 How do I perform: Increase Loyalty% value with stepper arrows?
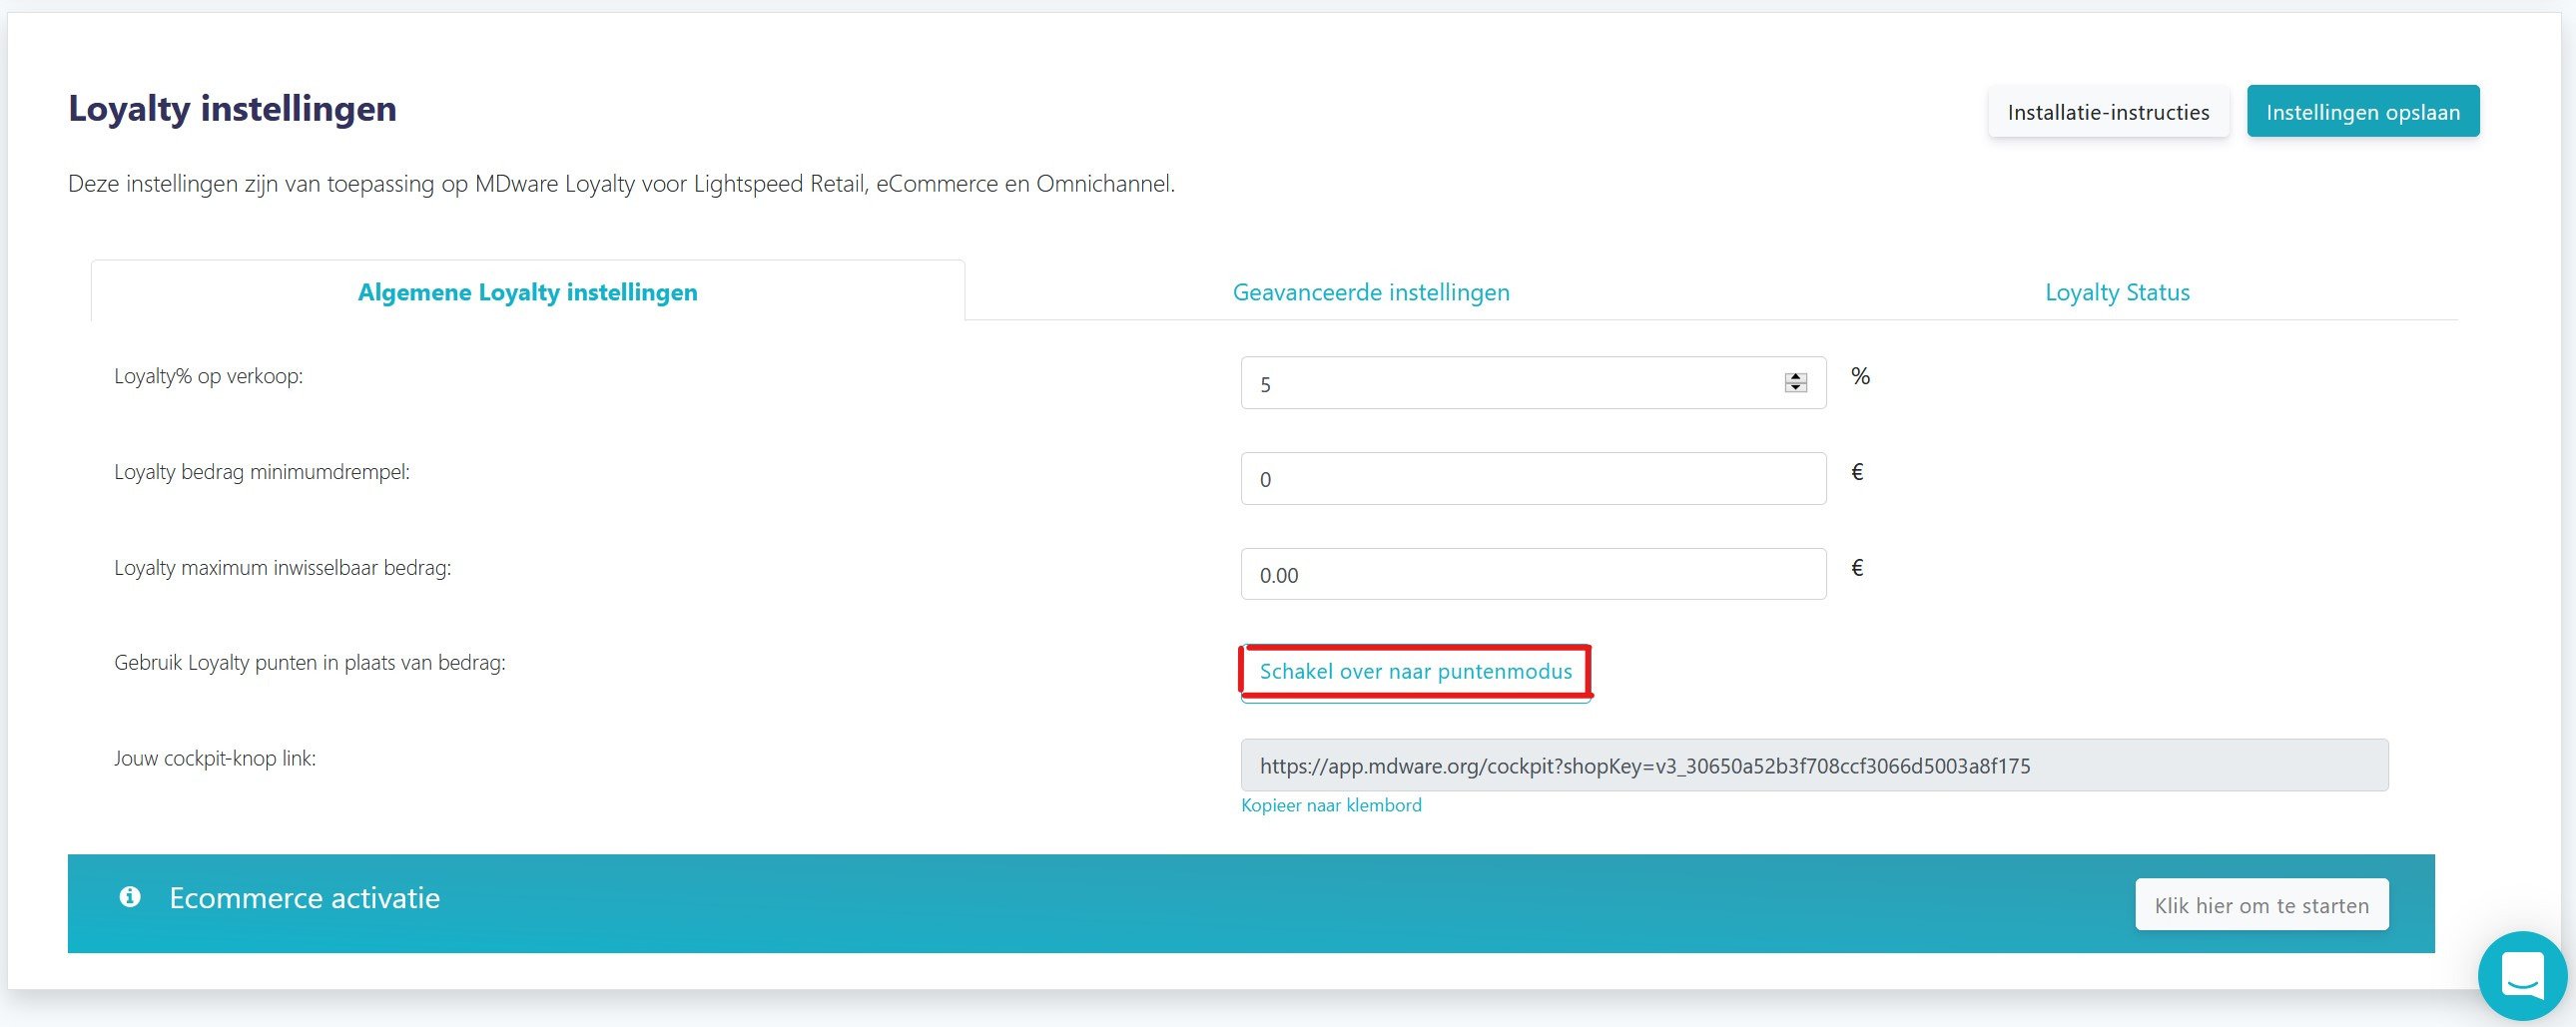pos(1796,377)
